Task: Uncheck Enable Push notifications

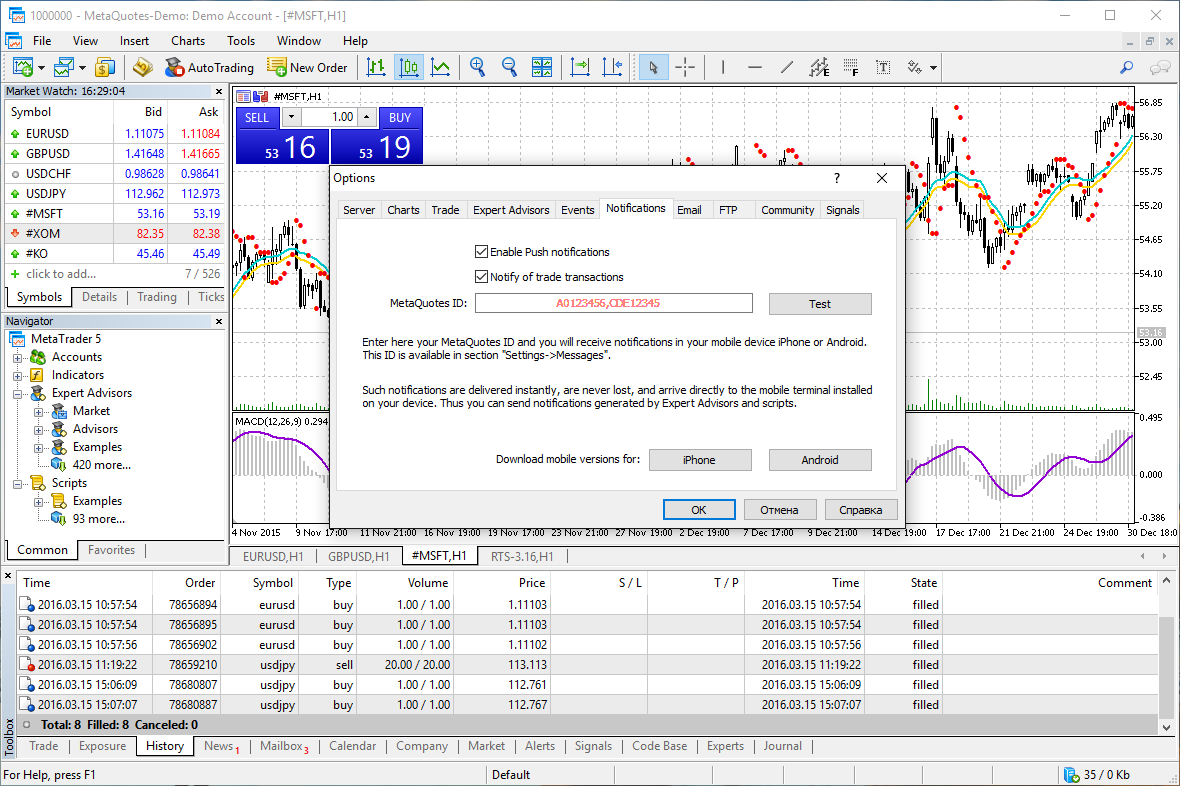Action: click(481, 251)
